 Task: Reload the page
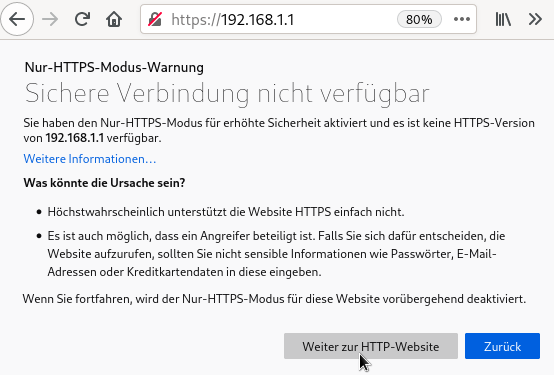click(83, 19)
